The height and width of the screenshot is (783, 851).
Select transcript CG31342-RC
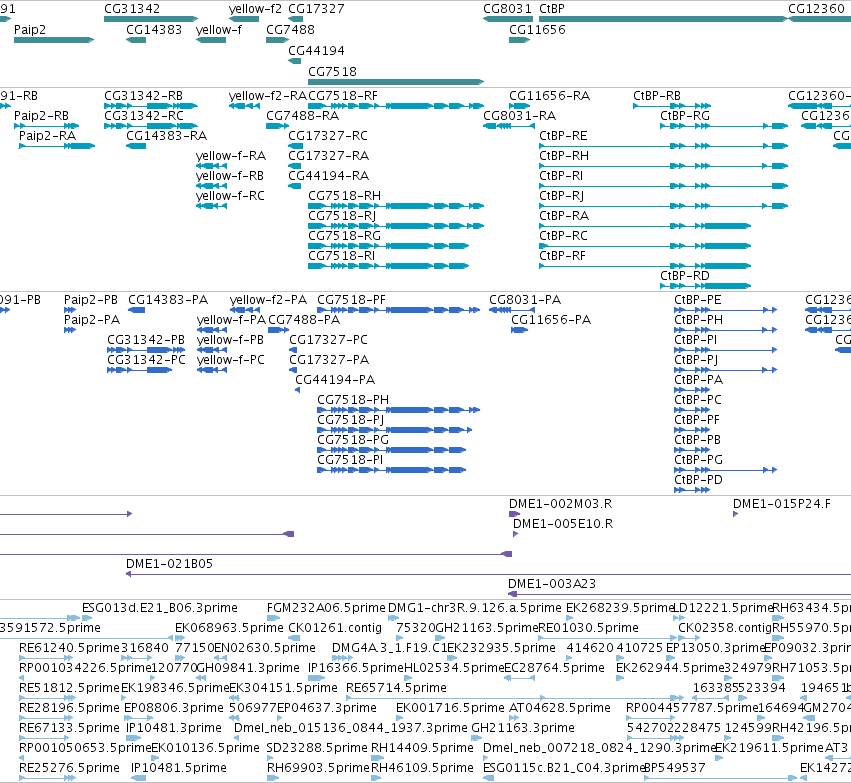[144, 116]
